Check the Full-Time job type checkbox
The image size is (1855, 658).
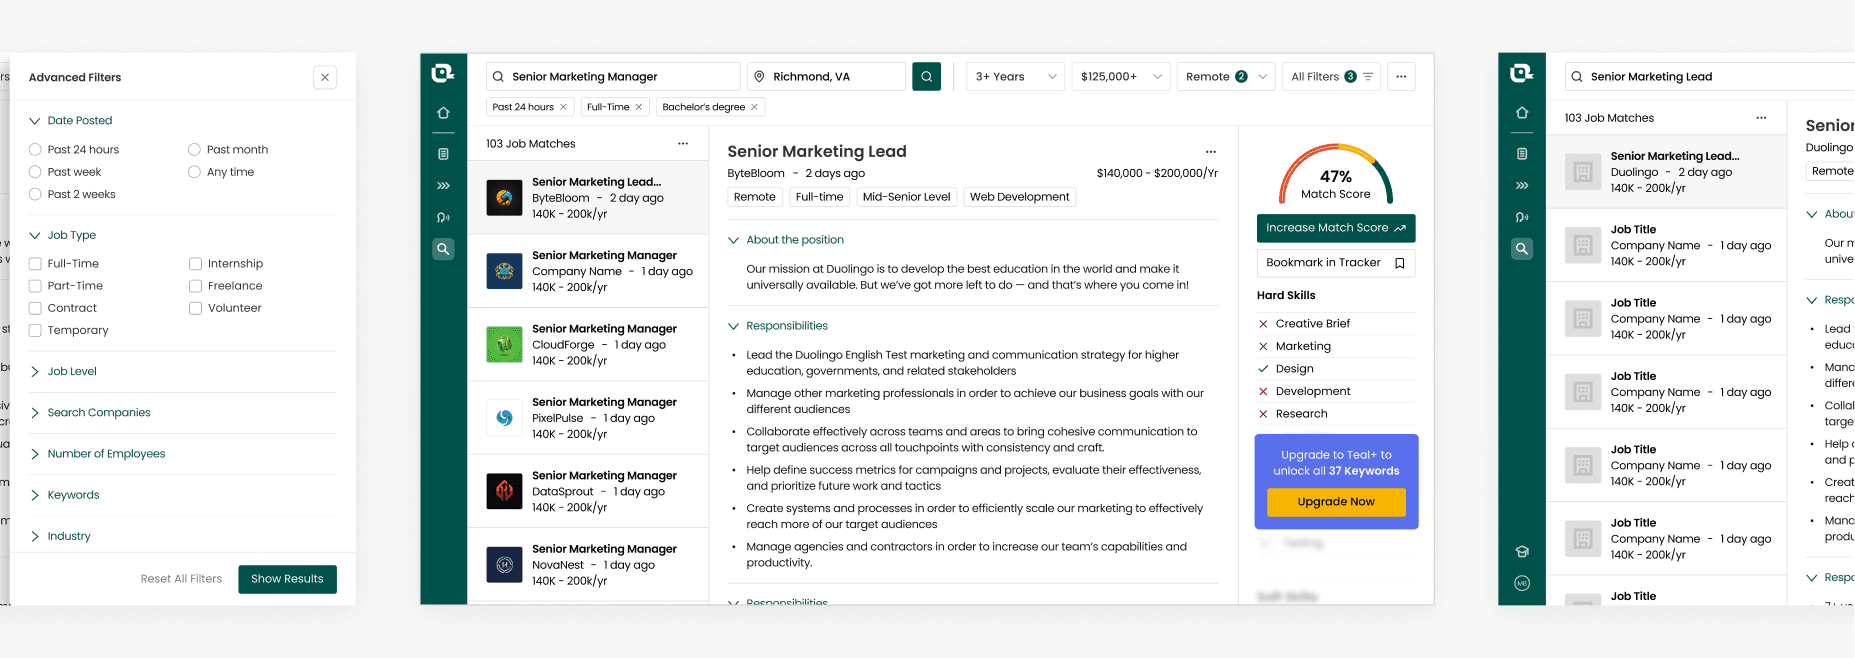[x=35, y=264]
